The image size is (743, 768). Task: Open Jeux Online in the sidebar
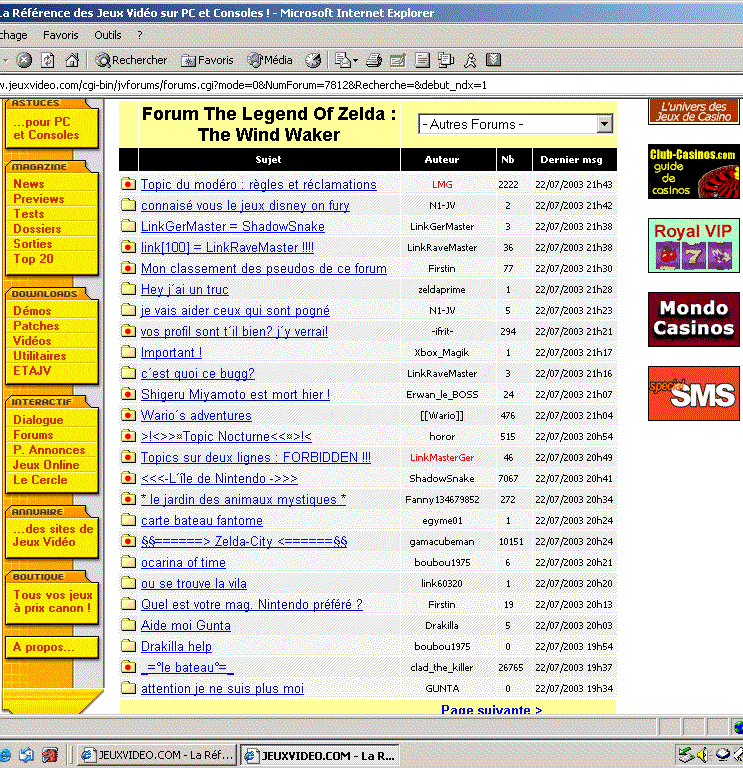click(x=46, y=465)
